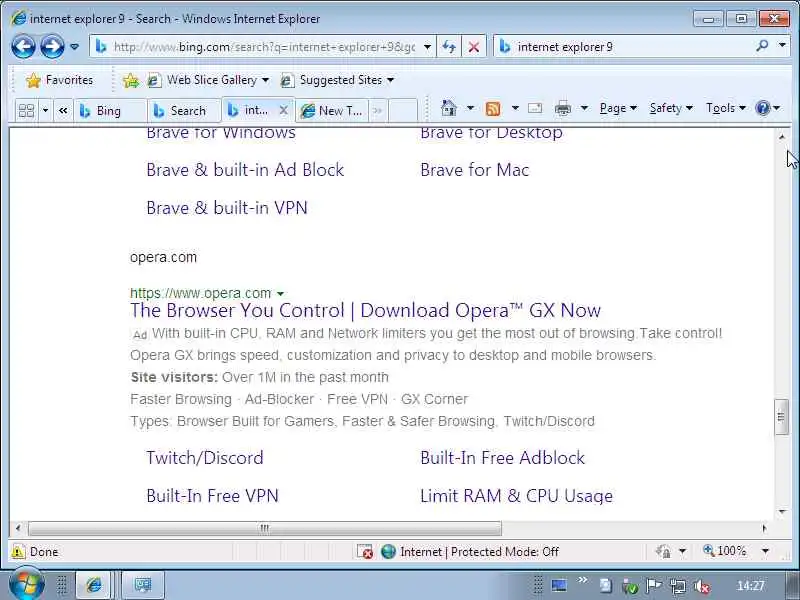Image resolution: width=800 pixels, height=600 pixels.
Task: Click the horizontal scrollbar thumb
Action: pyautogui.click(x=264, y=529)
